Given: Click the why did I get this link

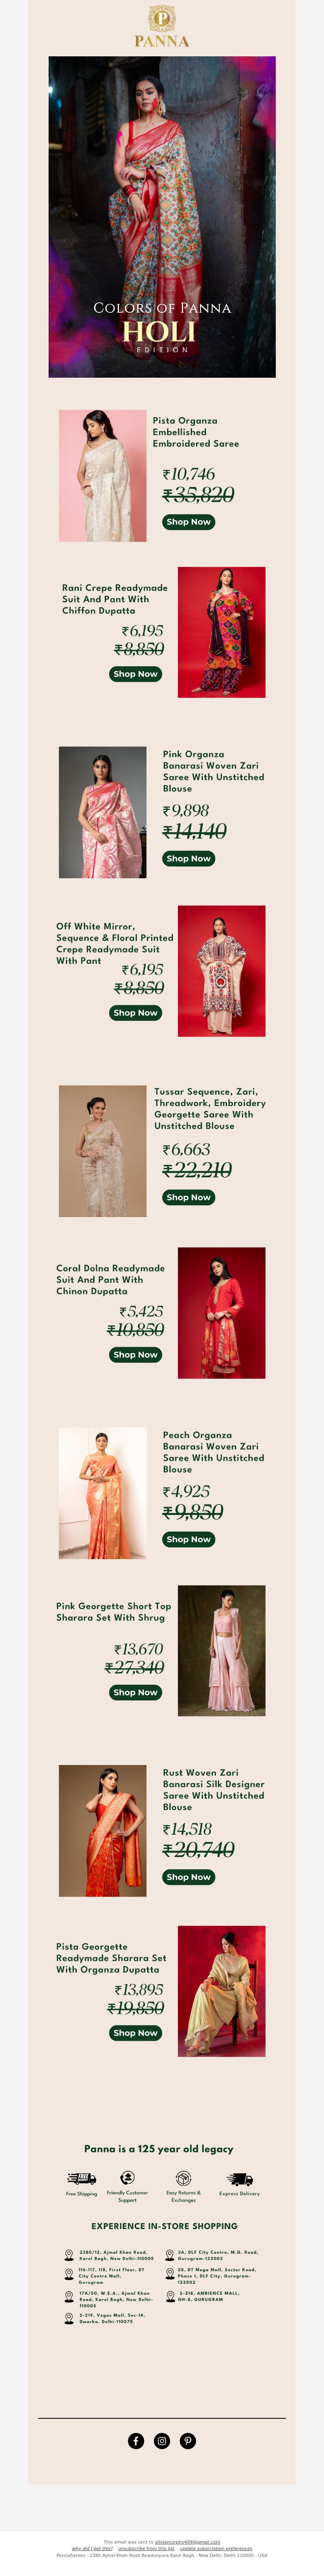Looking at the screenshot, I should [92, 2548].
